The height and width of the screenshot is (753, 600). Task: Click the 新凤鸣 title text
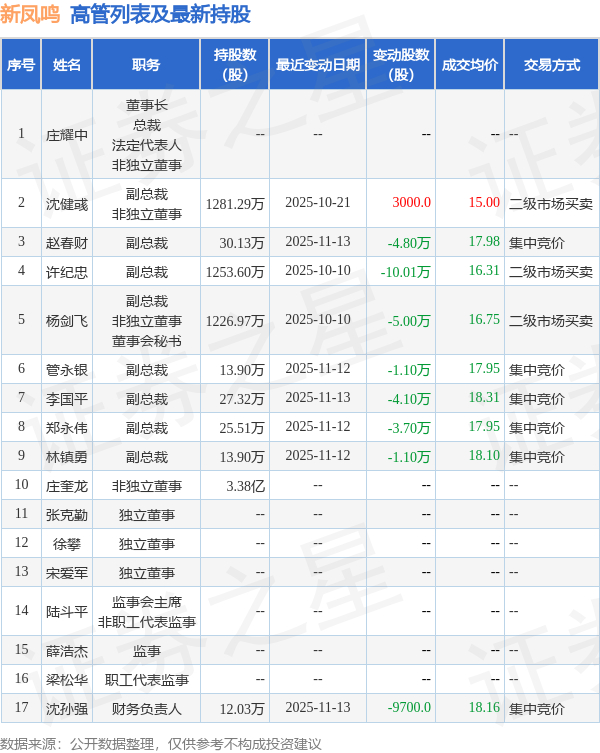(30, 14)
